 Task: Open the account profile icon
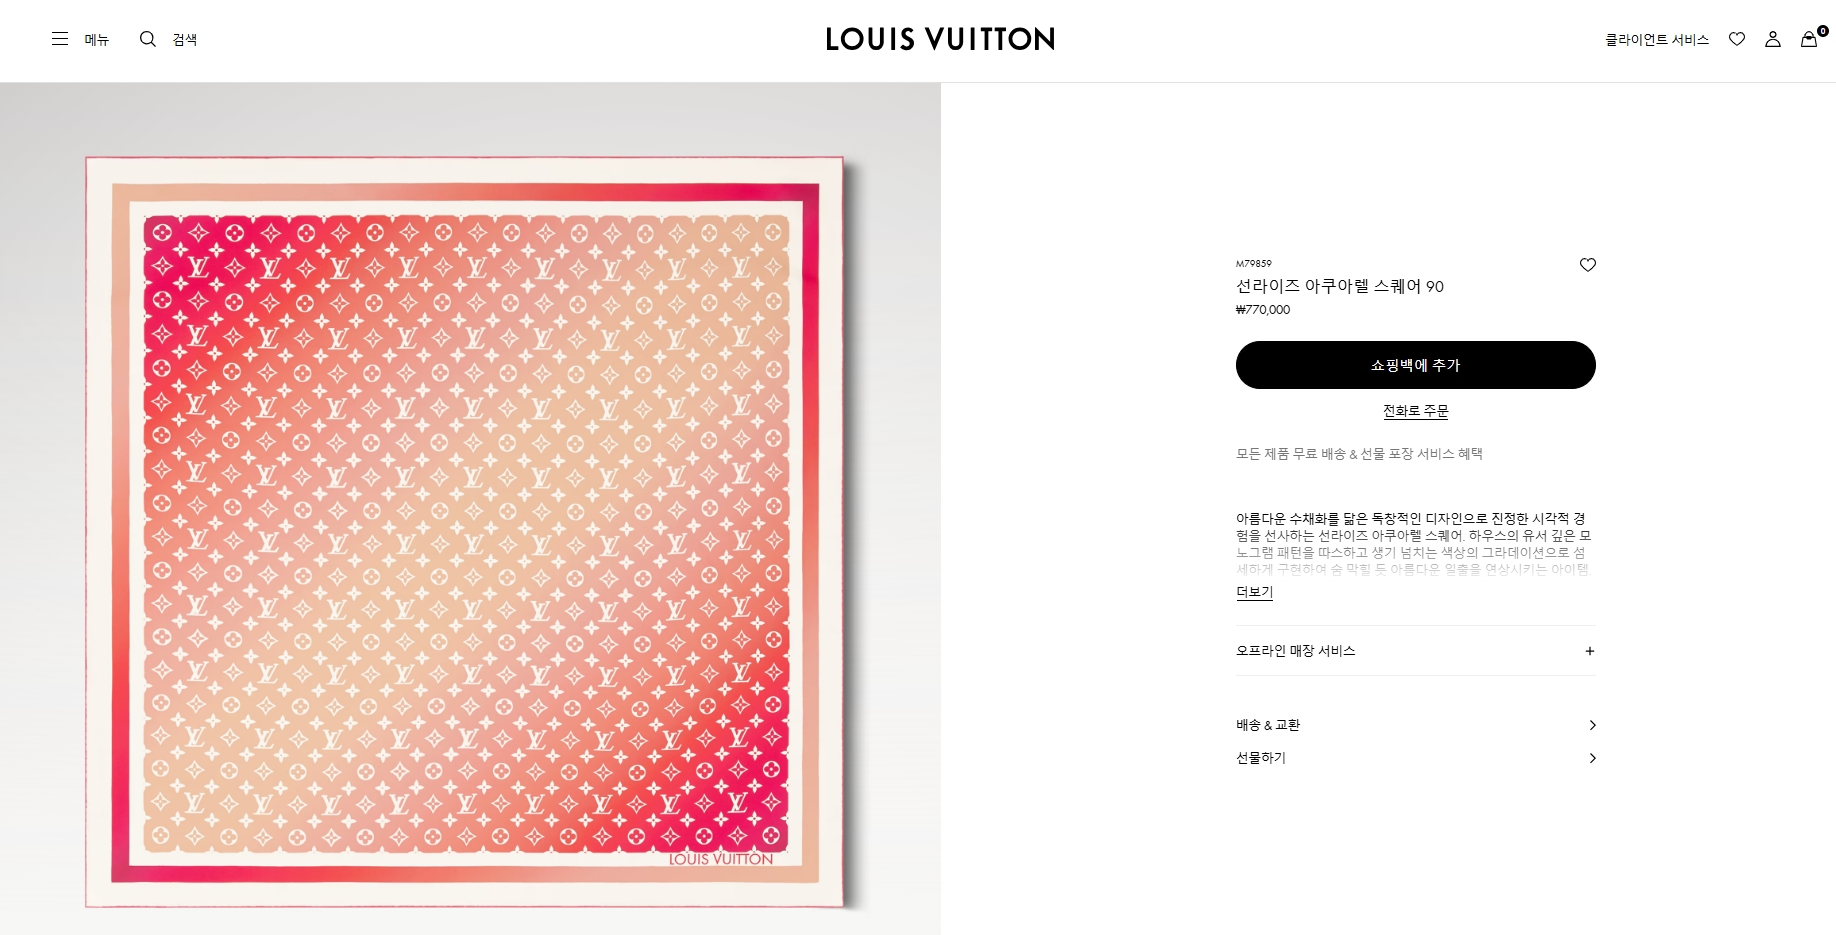point(1773,39)
